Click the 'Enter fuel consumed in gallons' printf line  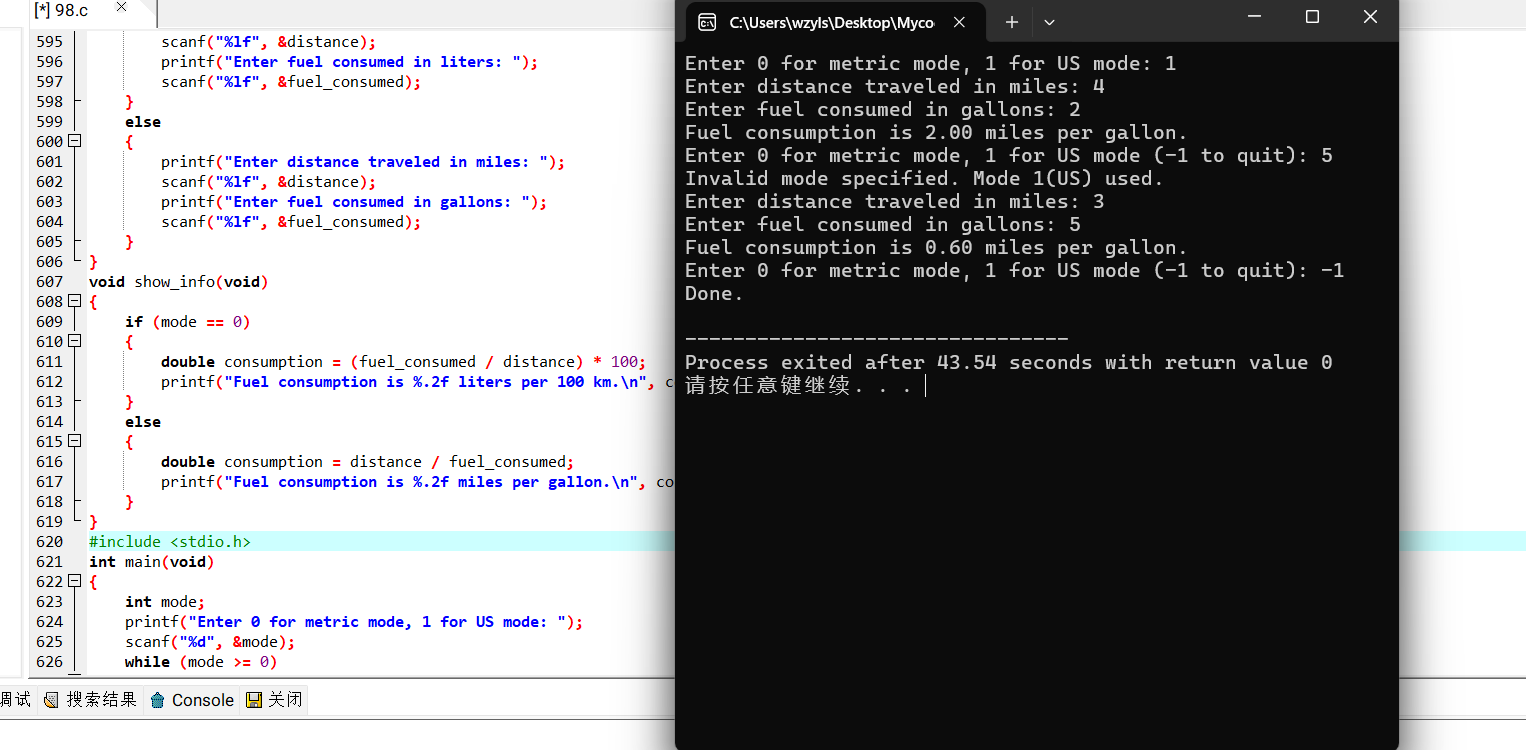[x=354, y=202]
